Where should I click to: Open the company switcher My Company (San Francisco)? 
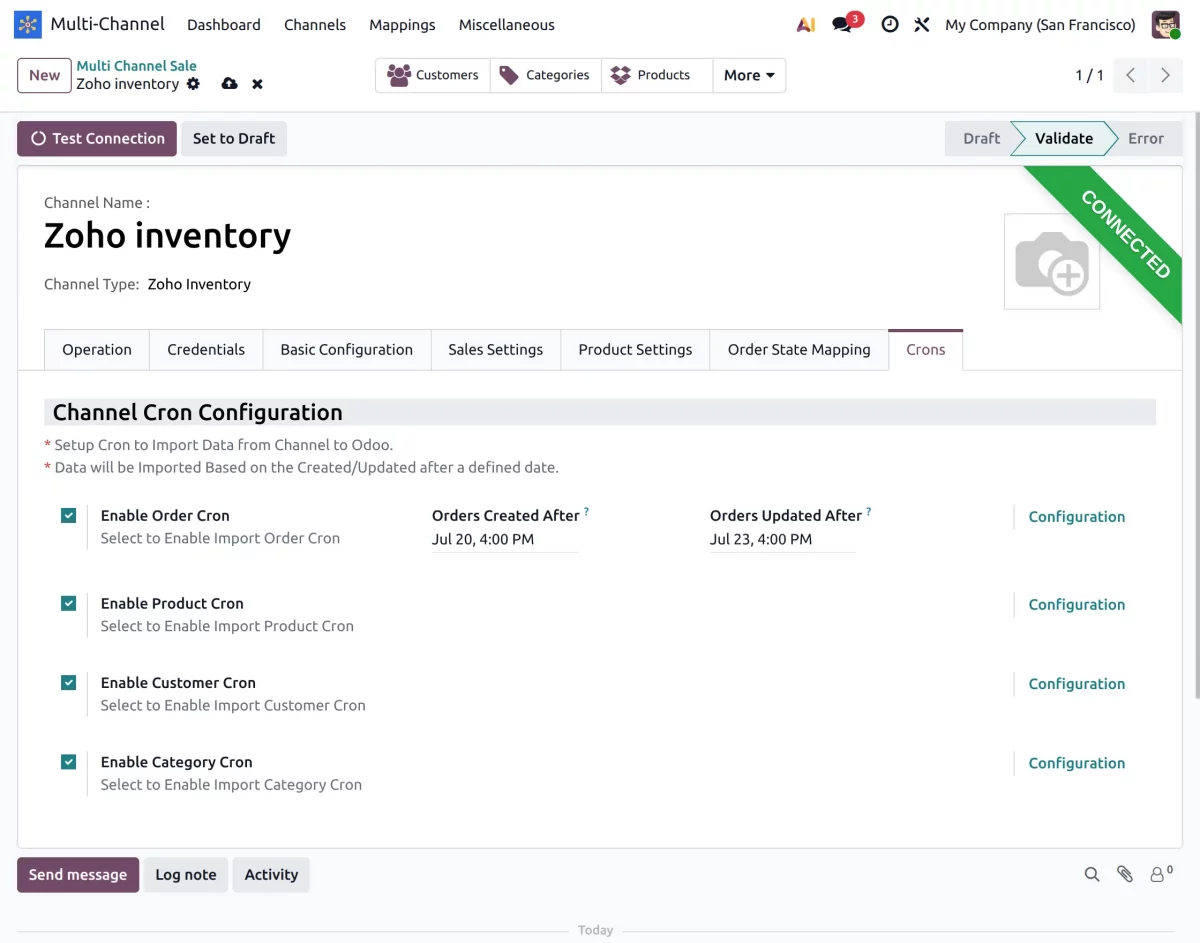1040,25
